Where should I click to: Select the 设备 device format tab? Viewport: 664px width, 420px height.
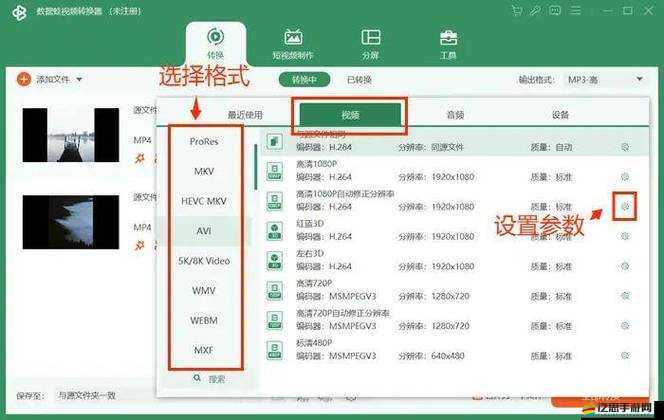pos(560,115)
